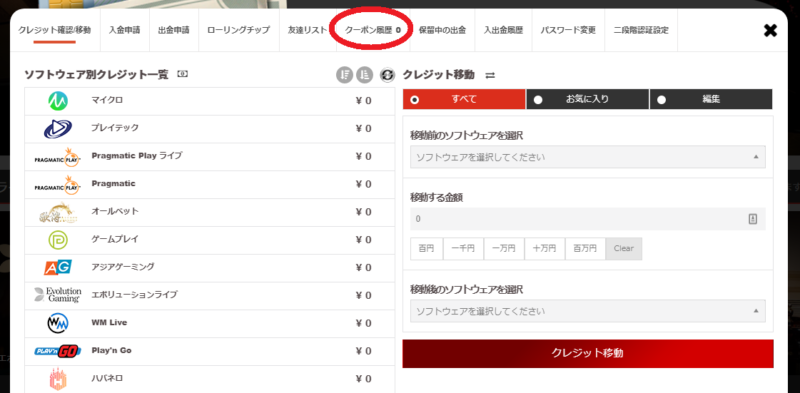Open the クーポン履歴 tab
The width and height of the screenshot is (800, 393).
click(x=373, y=30)
